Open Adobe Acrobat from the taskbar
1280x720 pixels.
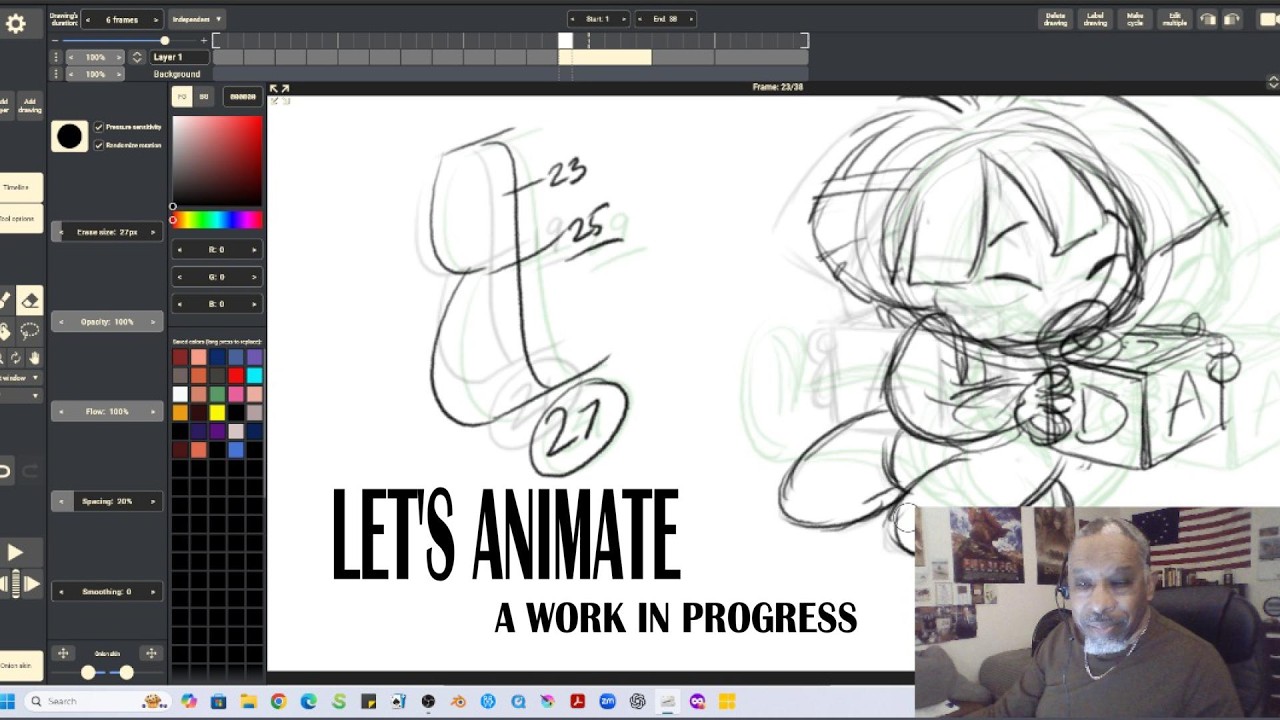[x=577, y=701]
